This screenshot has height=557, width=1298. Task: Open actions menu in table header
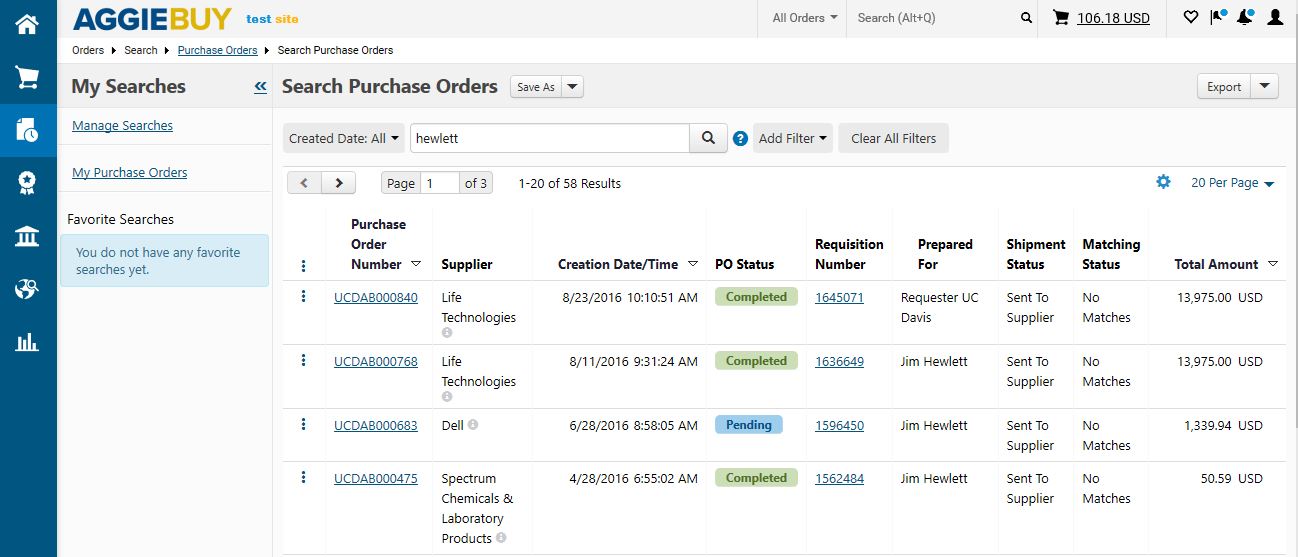pyautogui.click(x=303, y=266)
